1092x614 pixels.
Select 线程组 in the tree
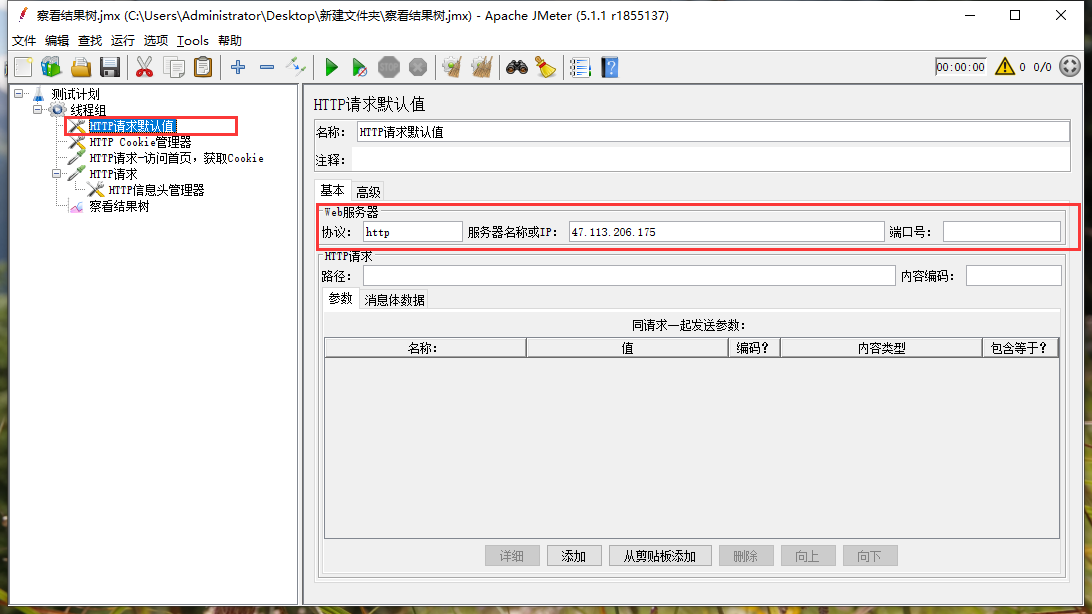tap(88, 110)
